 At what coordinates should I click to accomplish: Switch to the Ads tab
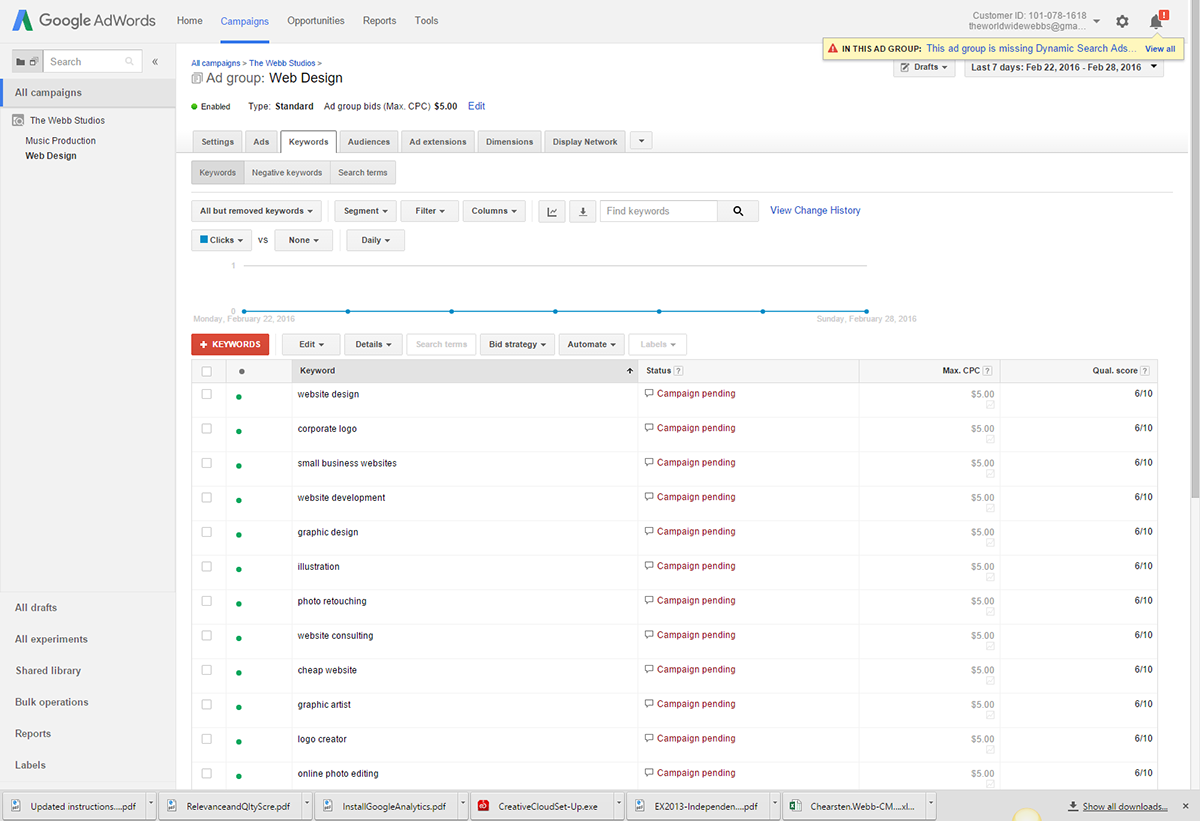261,142
